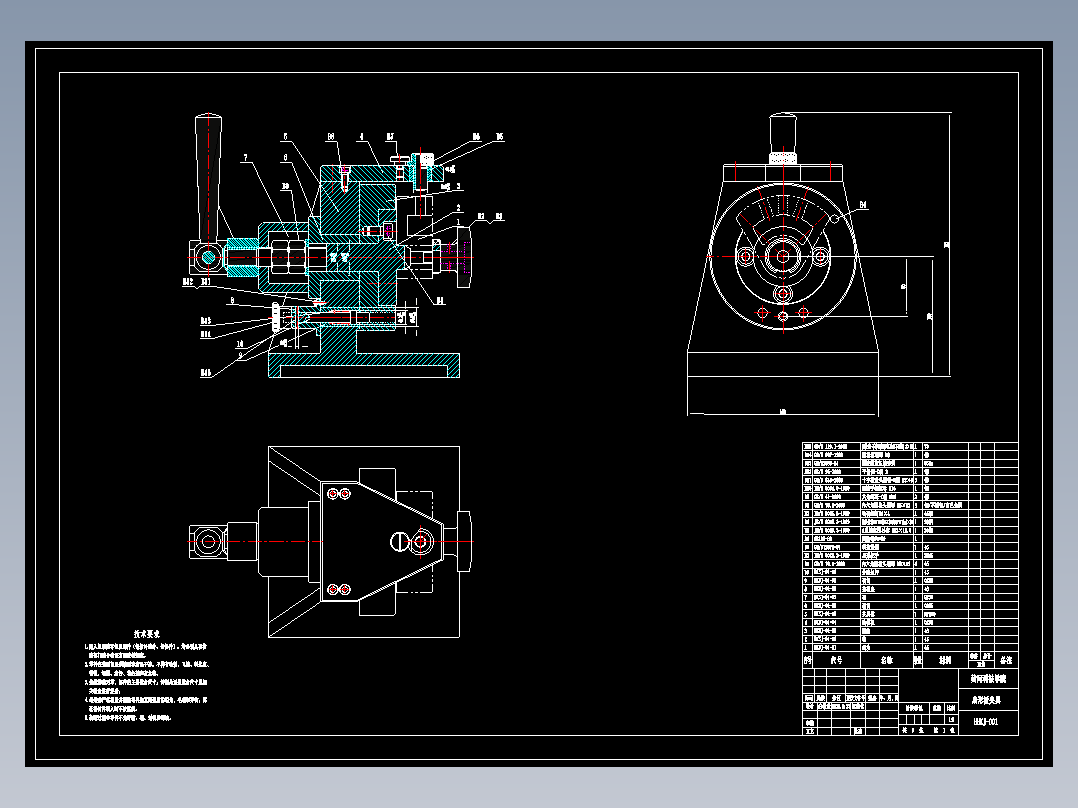The height and width of the screenshot is (808, 1078).
Task: Click the lower pair of red screws in bottom view
Action: tap(339, 589)
